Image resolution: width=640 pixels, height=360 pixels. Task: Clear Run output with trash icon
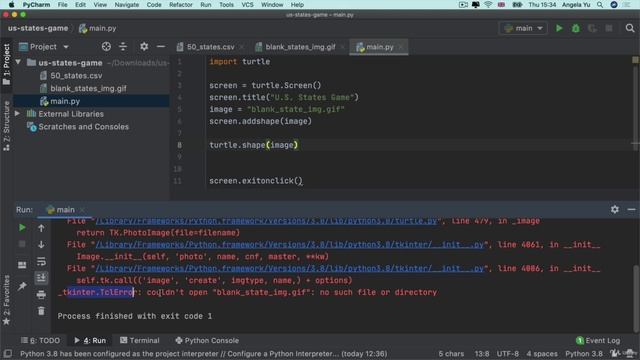click(x=41, y=311)
